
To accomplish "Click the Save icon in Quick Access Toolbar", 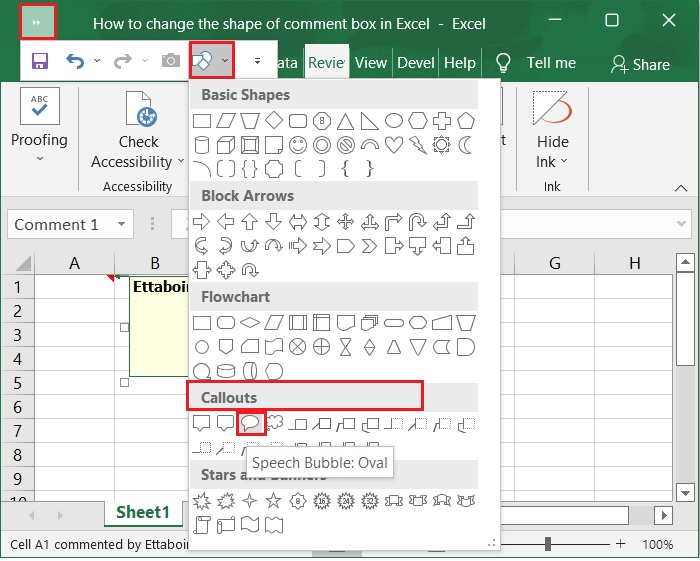I will [x=40, y=62].
